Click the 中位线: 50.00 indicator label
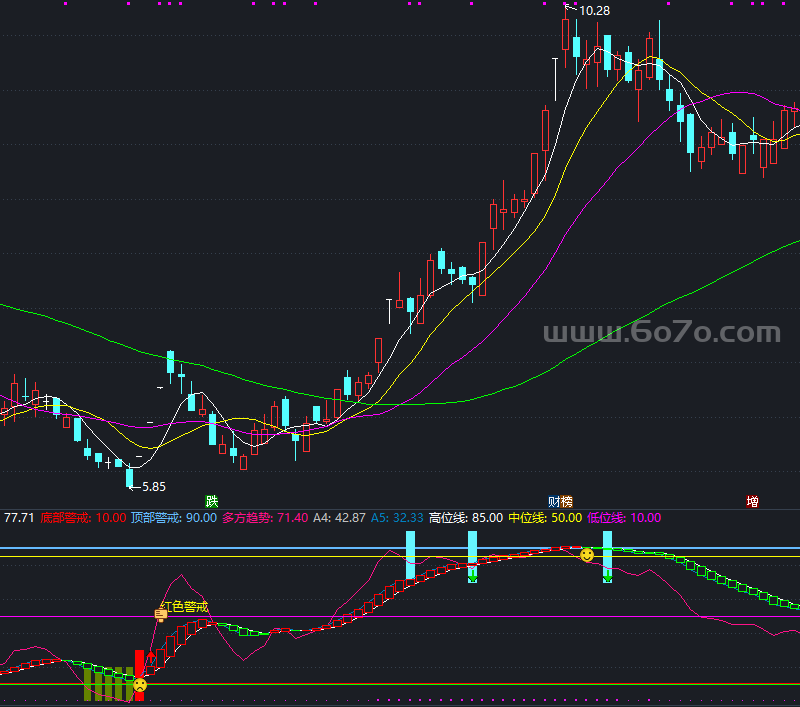Image resolution: width=800 pixels, height=707 pixels. click(x=545, y=518)
